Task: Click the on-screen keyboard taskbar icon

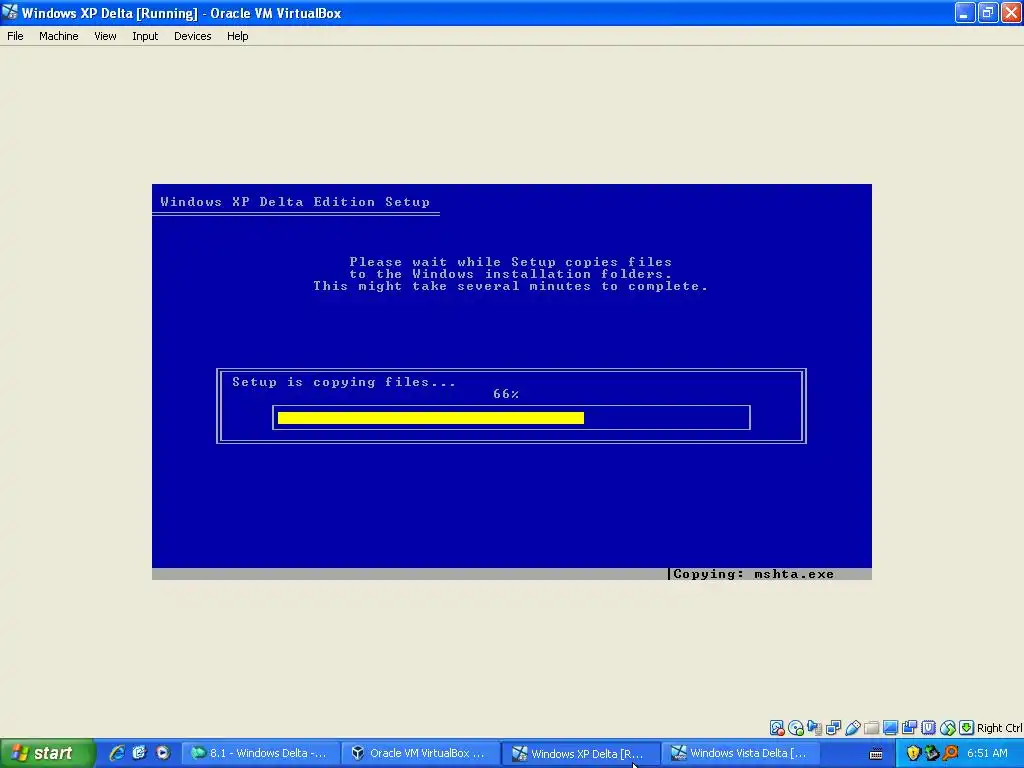Action: tap(876, 754)
